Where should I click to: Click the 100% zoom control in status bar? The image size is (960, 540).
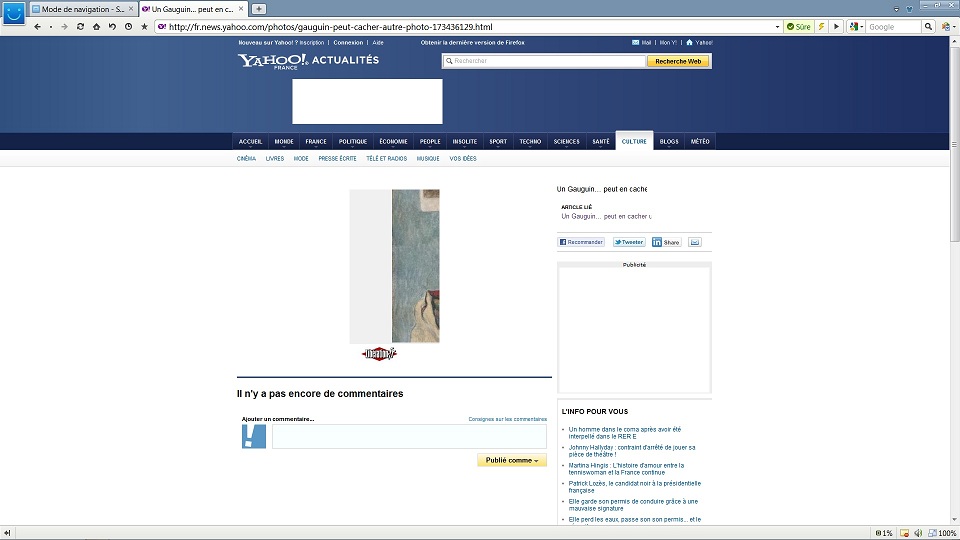(x=942, y=533)
